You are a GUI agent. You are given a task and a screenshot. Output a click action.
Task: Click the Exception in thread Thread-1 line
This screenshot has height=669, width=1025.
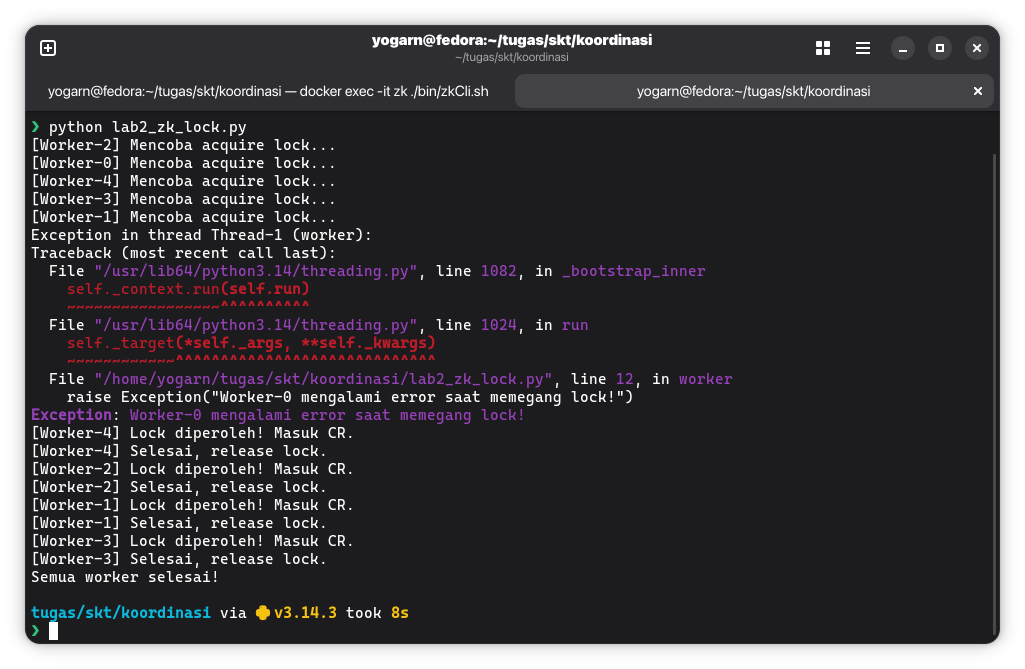201,235
